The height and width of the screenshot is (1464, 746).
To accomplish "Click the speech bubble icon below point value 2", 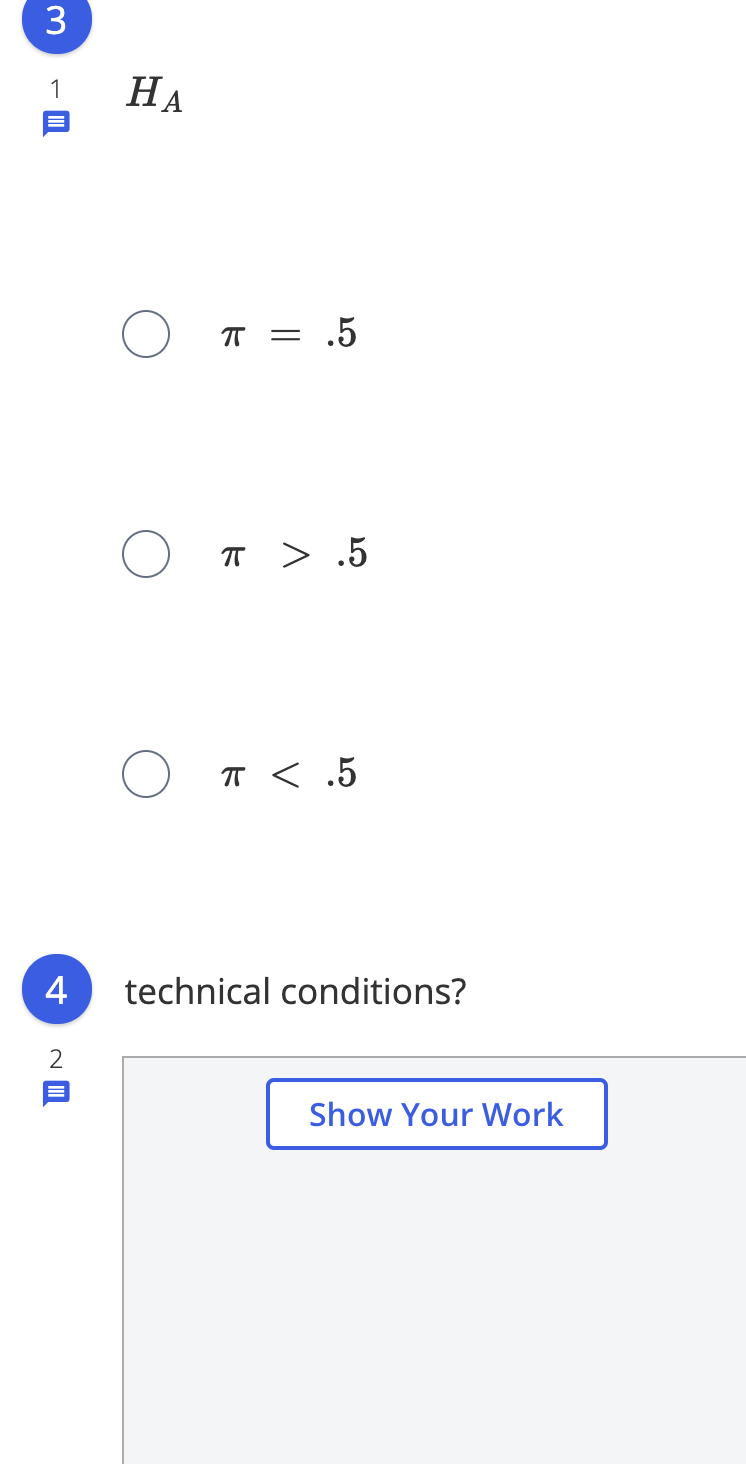I will coord(56,1092).
